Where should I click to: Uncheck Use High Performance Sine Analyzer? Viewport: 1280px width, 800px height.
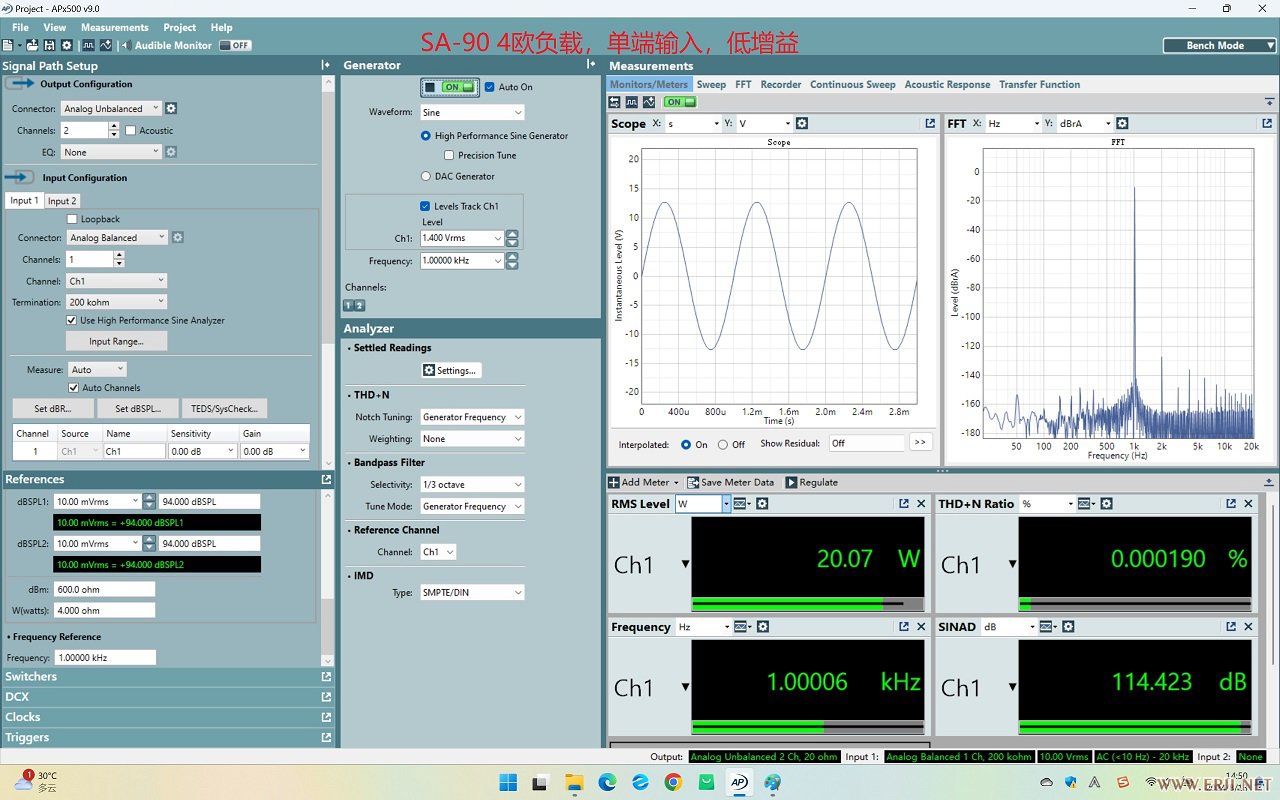(x=72, y=320)
